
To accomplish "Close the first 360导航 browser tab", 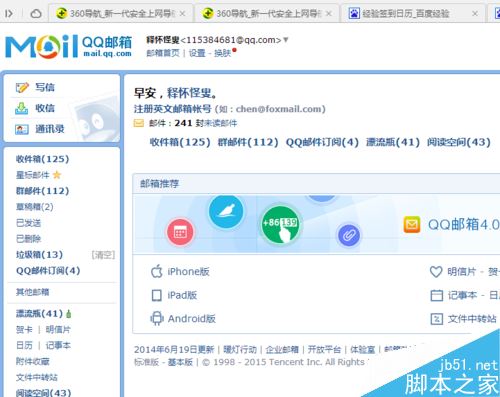I will (182, 14).
